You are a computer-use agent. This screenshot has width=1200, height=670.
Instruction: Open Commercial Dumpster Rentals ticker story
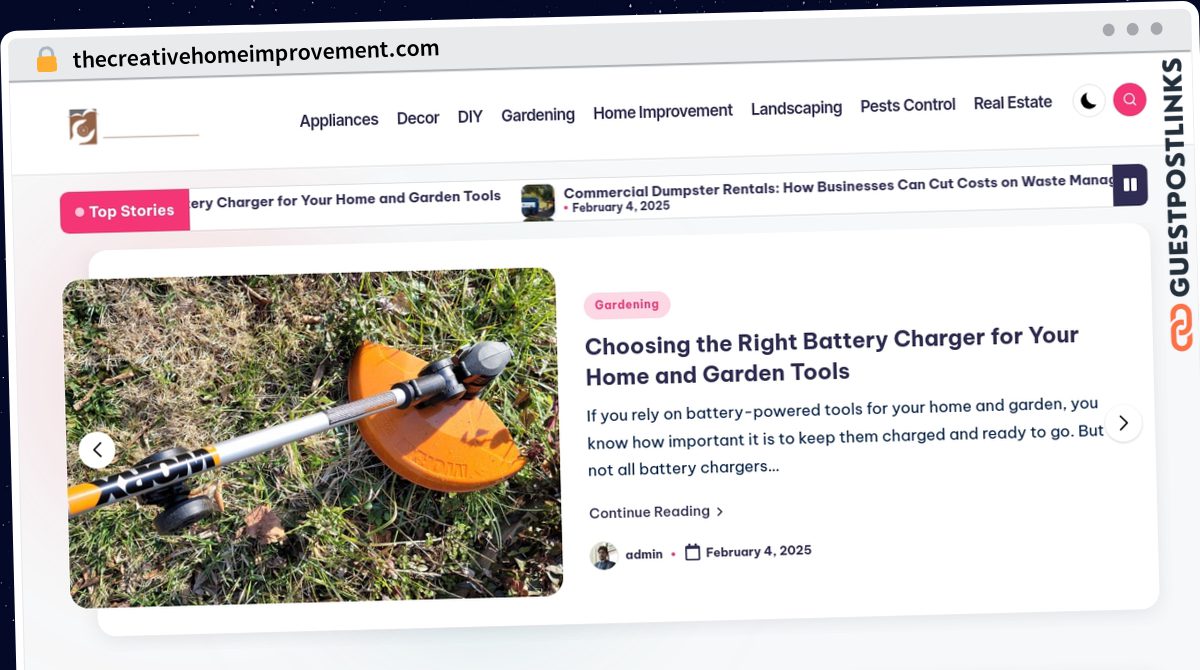pos(838,186)
